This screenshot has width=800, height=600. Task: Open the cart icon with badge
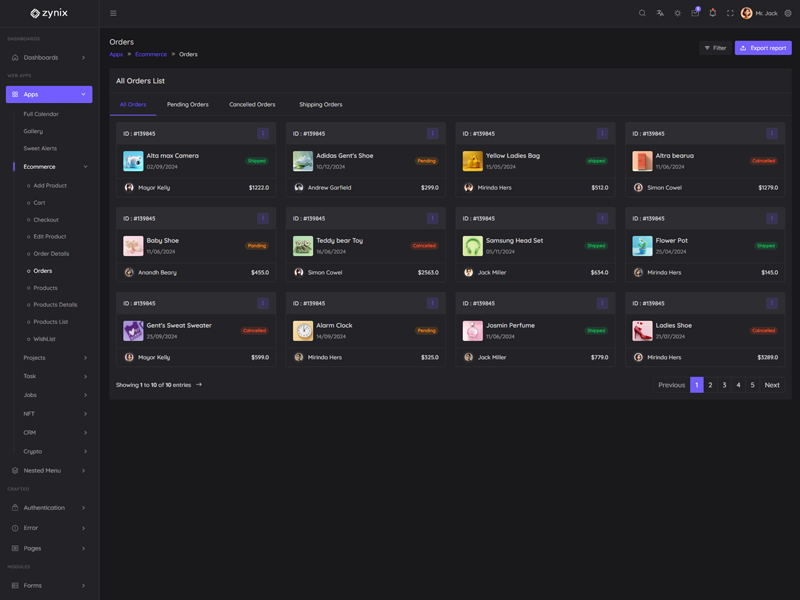pyautogui.click(x=695, y=13)
